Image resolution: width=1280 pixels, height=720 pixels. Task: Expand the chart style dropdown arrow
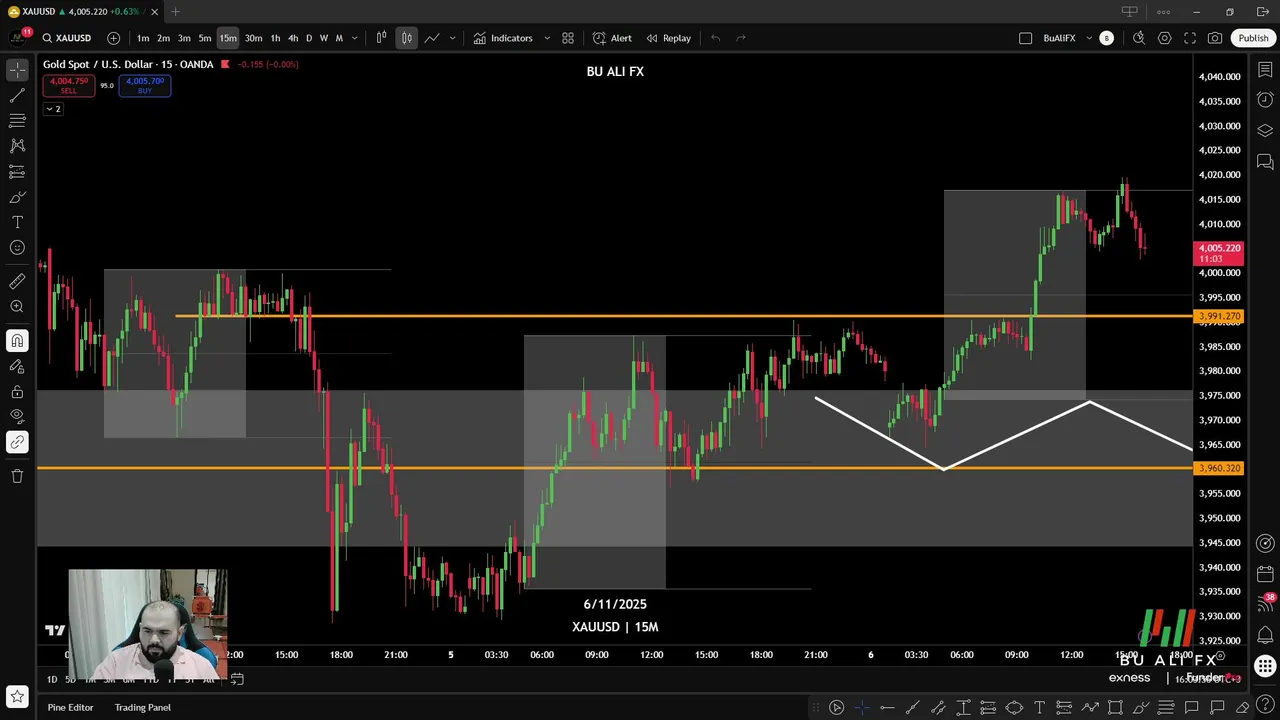coord(452,38)
